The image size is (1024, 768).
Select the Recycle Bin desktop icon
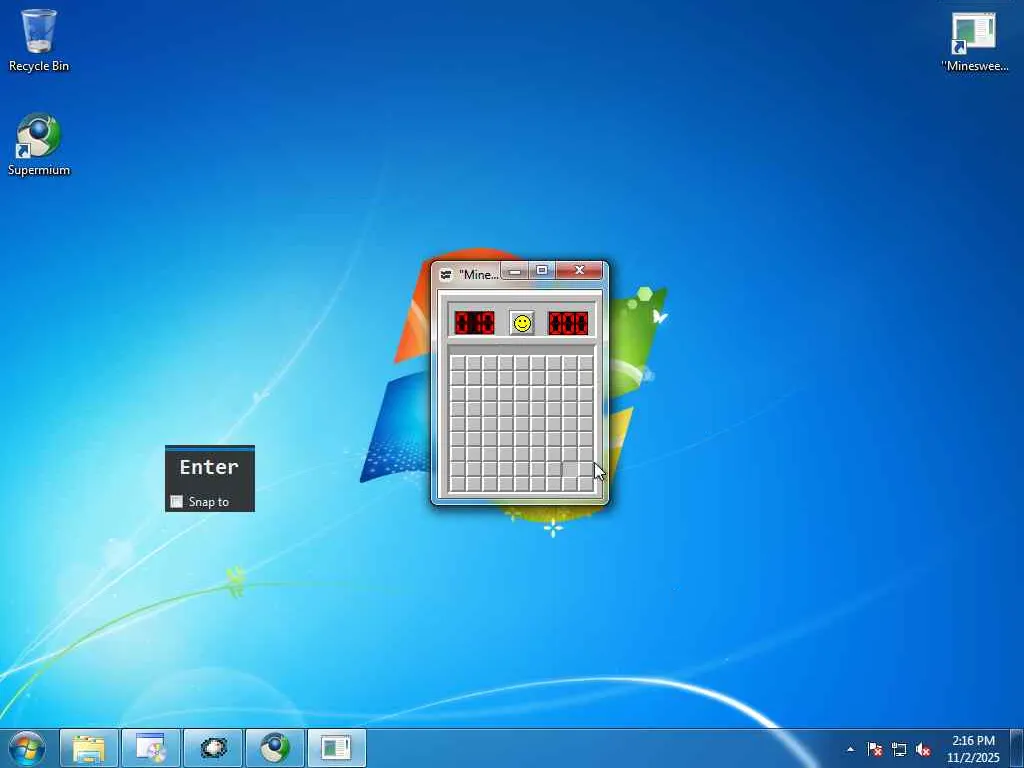point(39,40)
